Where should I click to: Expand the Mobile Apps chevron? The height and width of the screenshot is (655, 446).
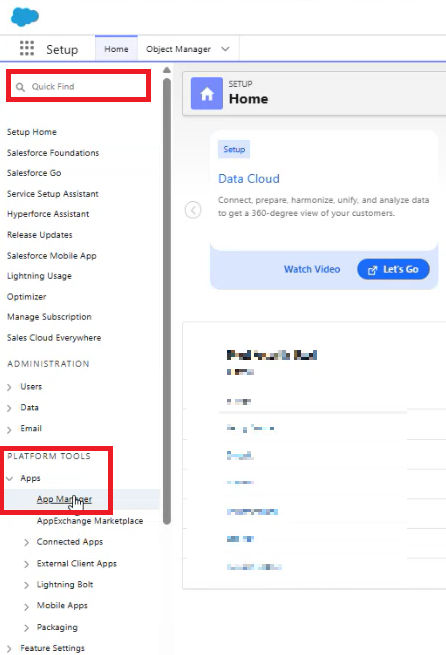[x=26, y=606]
